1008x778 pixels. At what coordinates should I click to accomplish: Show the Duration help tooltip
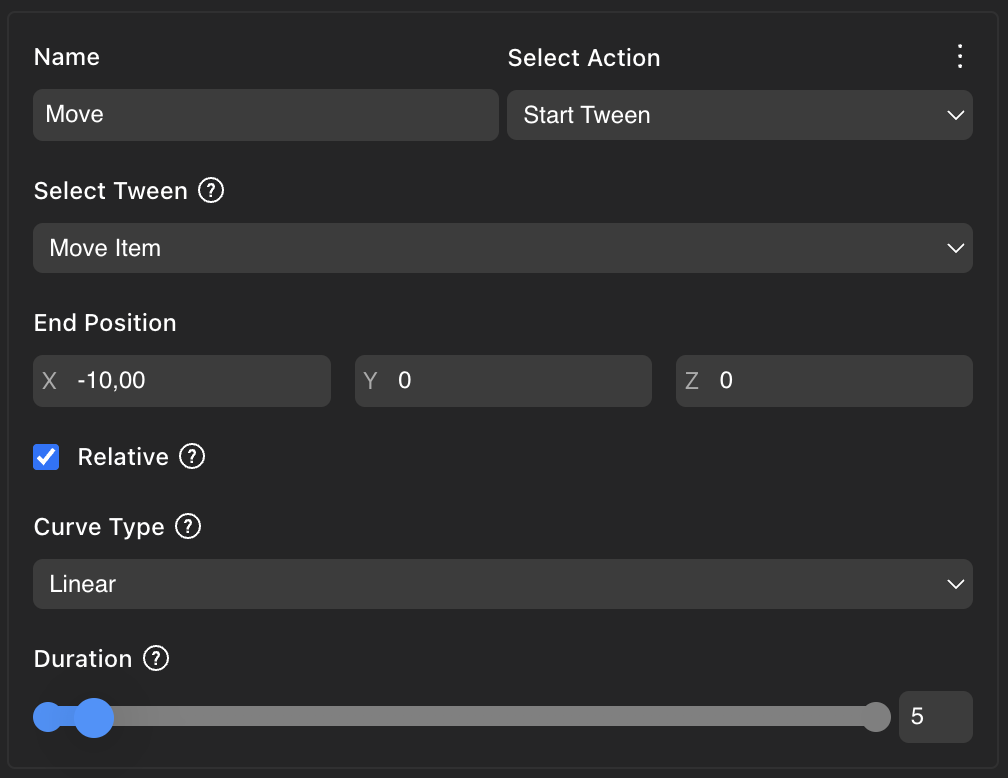pos(156,658)
